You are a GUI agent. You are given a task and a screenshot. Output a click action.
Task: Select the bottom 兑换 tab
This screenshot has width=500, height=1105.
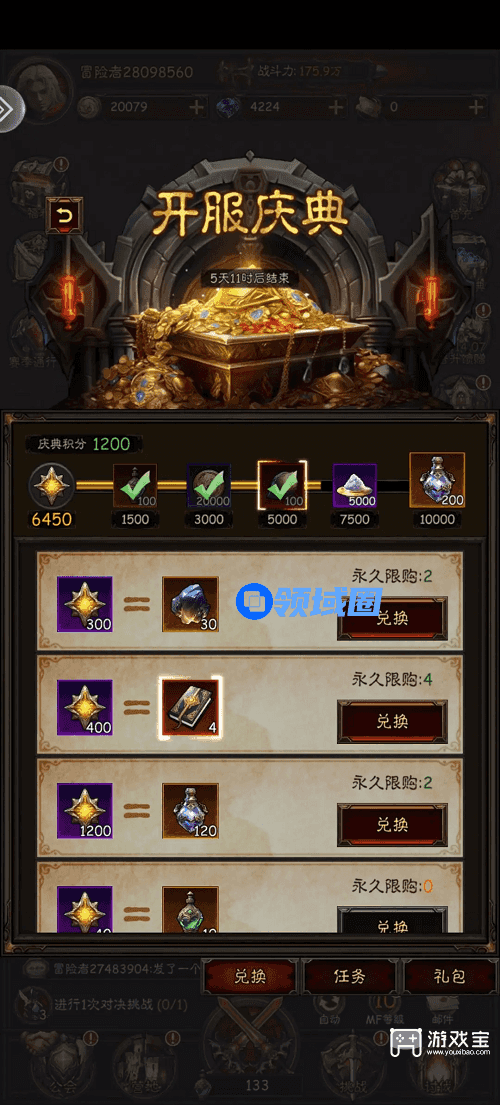[x=250, y=977]
